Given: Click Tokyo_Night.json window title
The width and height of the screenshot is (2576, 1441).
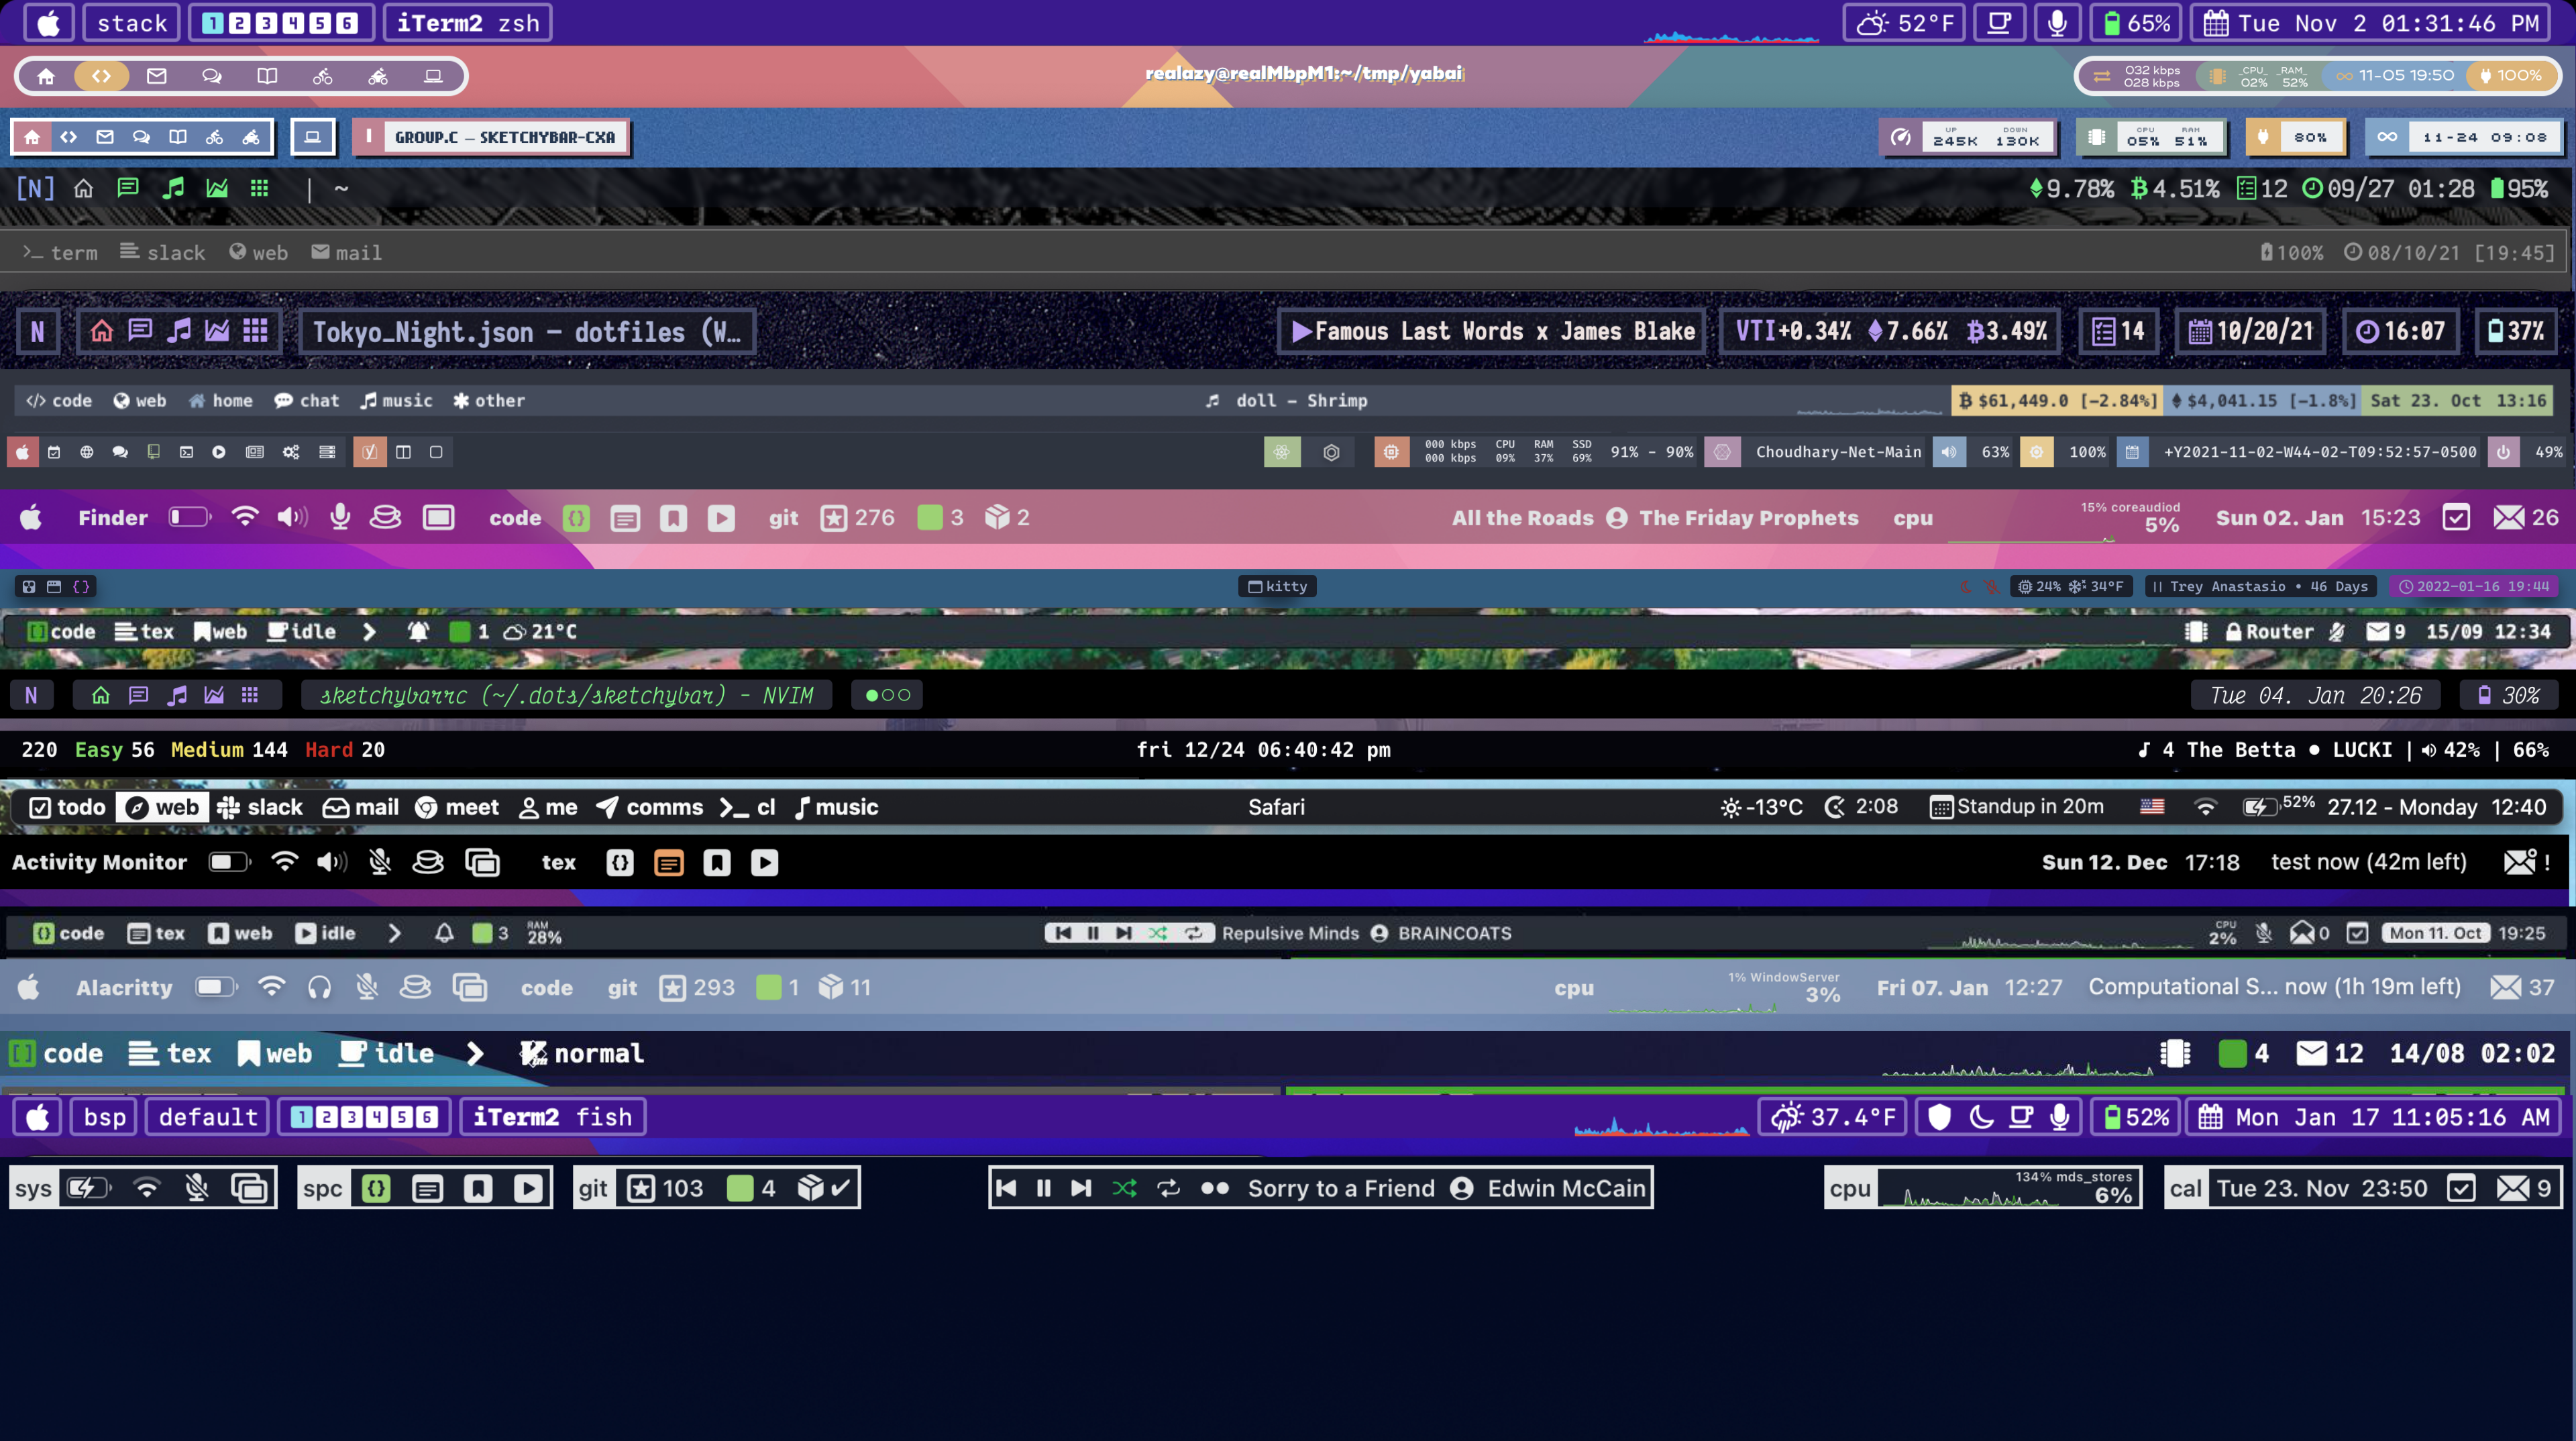Looking at the screenshot, I should 527,332.
